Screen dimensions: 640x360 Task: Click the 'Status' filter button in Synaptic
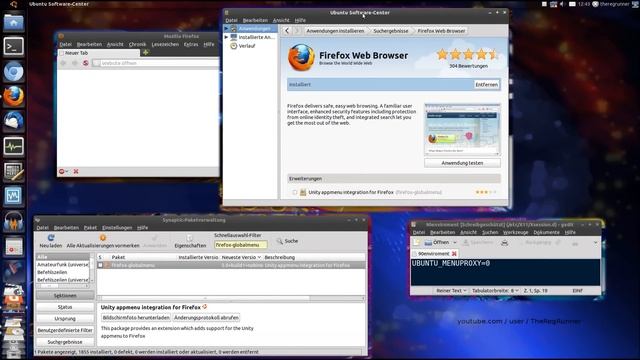65,307
